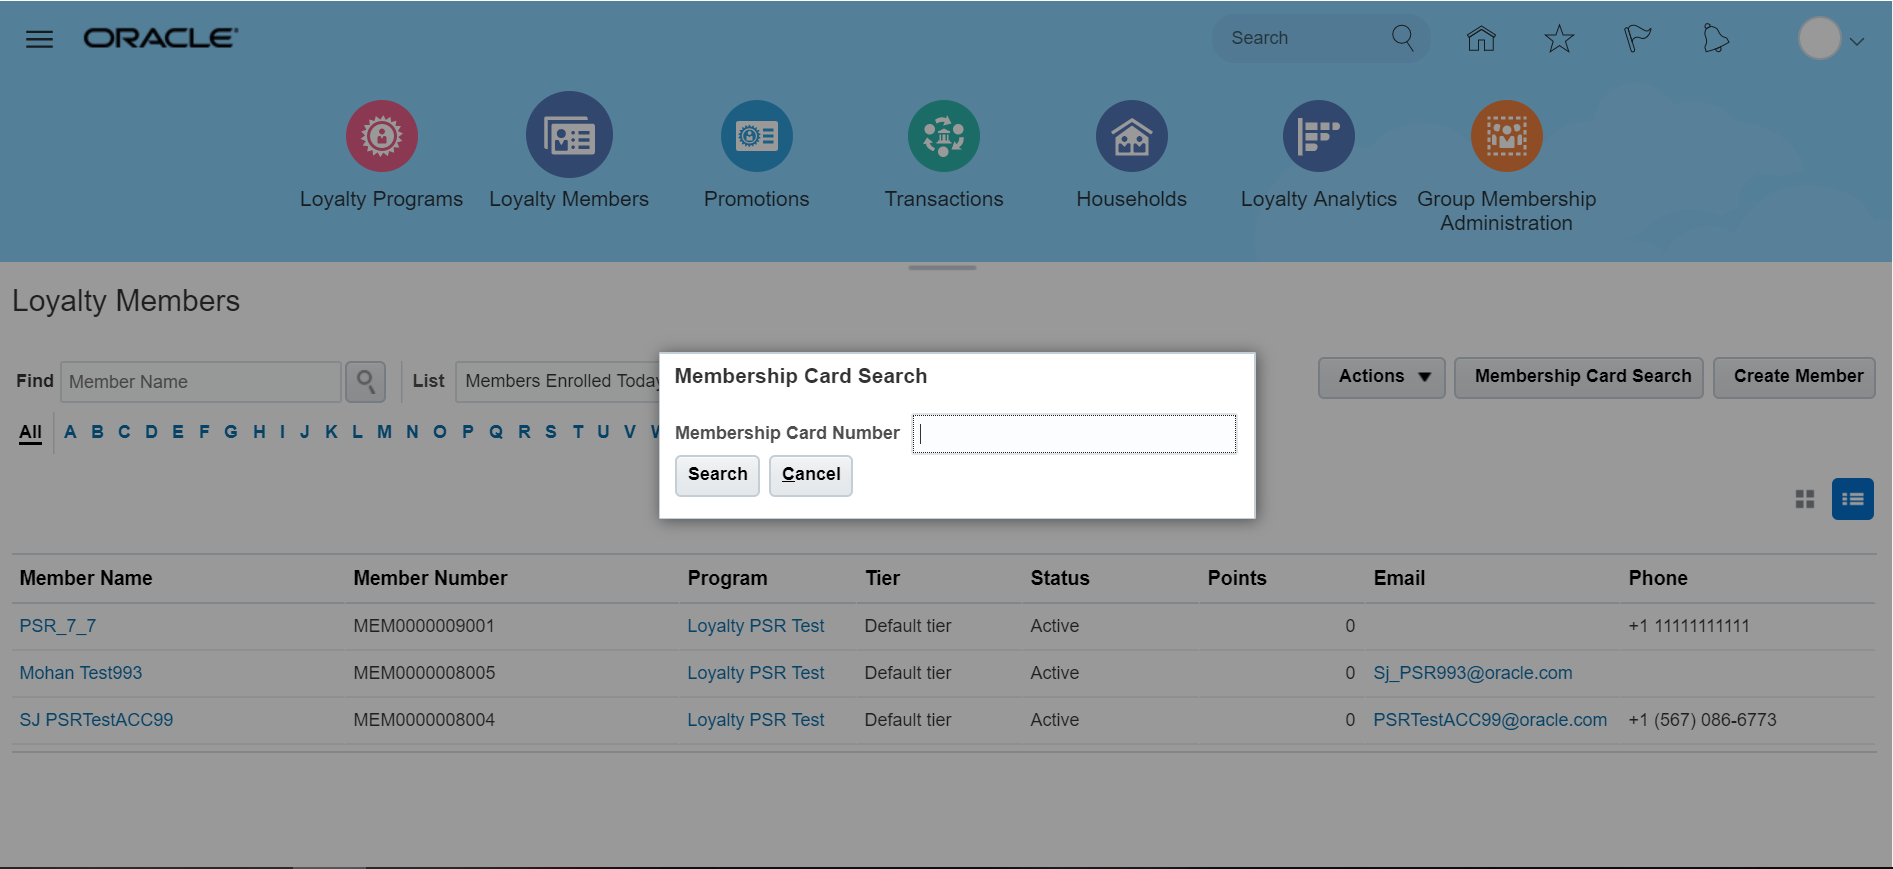
Task: Switch to grid card view
Action: 1805,499
